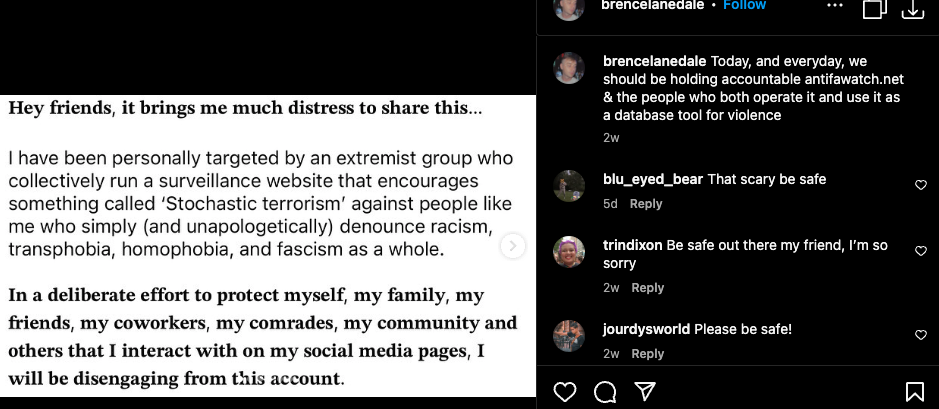This screenshot has height=409, width=939.
Task: Reply to the trindixon comment
Action: tap(647, 288)
